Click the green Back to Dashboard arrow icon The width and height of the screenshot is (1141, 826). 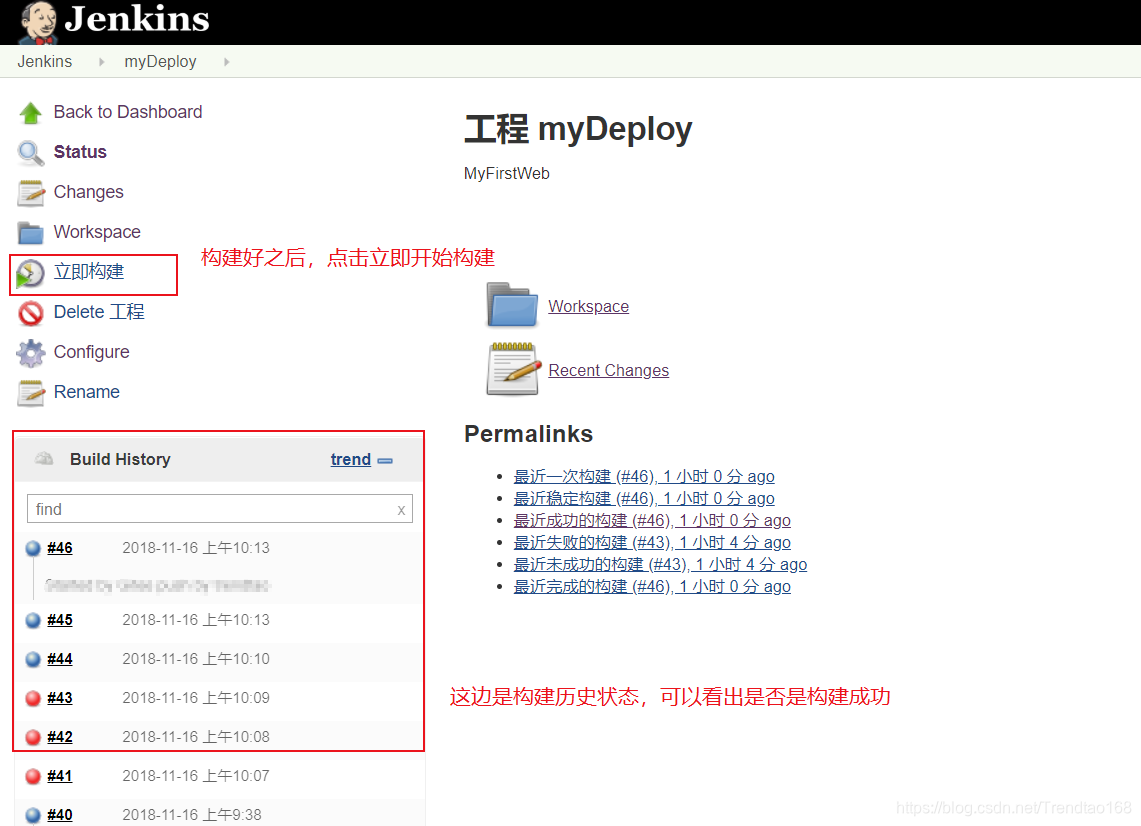coord(31,113)
